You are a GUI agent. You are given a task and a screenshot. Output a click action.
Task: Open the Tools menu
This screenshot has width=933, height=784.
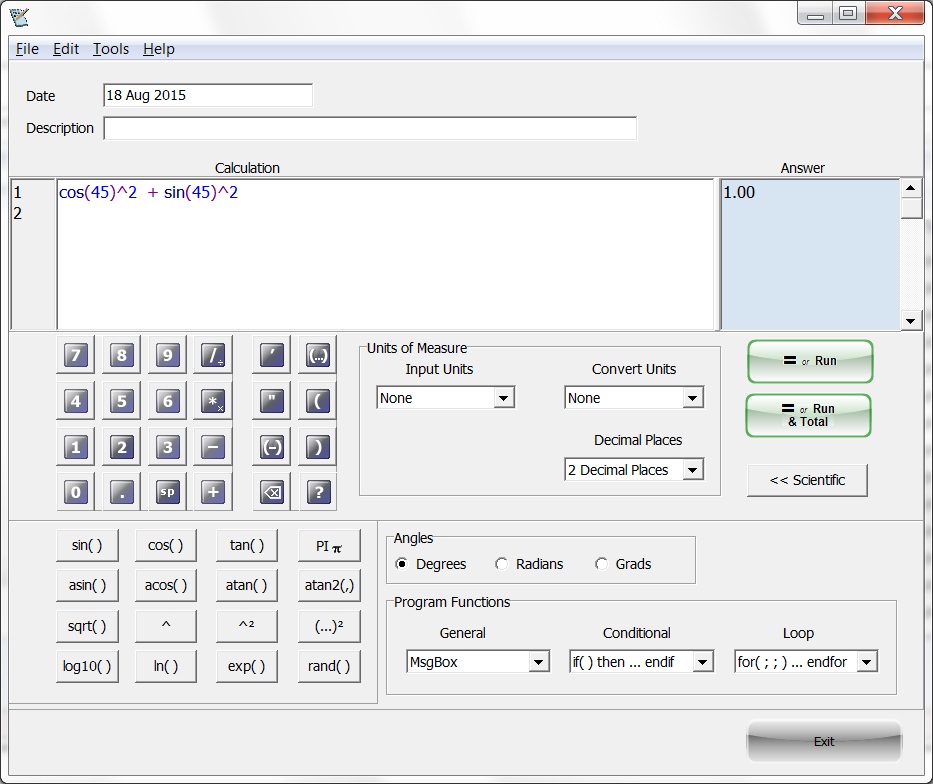click(x=111, y=49)
